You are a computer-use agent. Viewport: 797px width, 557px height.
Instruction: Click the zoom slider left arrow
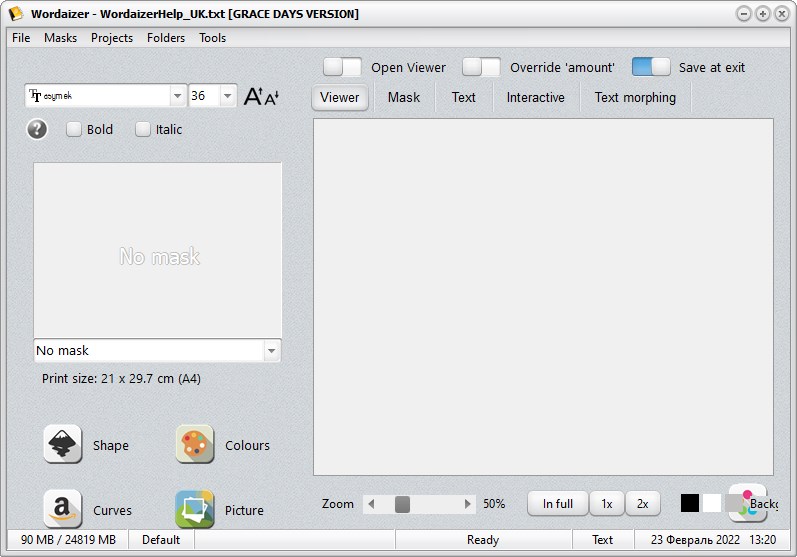pyautogui.click(x=371, y=504)
